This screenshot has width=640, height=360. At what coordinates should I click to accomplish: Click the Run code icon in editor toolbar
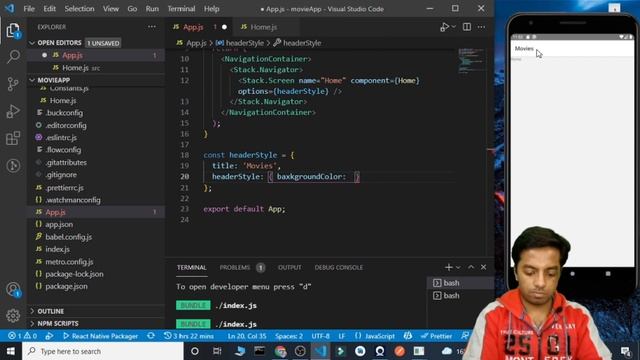pos(444,27)
